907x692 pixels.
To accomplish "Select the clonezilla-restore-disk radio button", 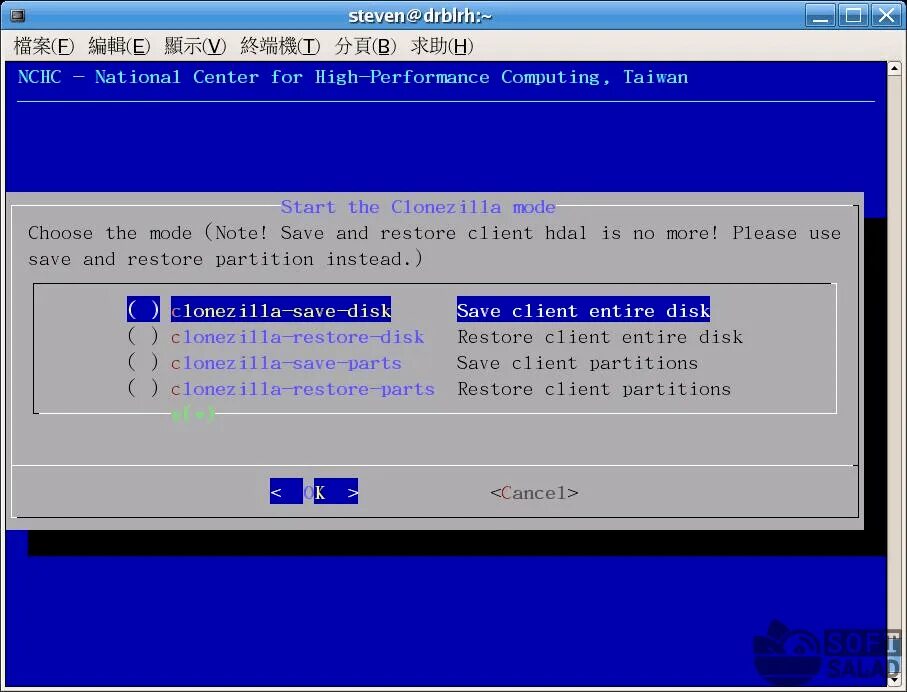I will pyautogui.click(x=143, y=336).
